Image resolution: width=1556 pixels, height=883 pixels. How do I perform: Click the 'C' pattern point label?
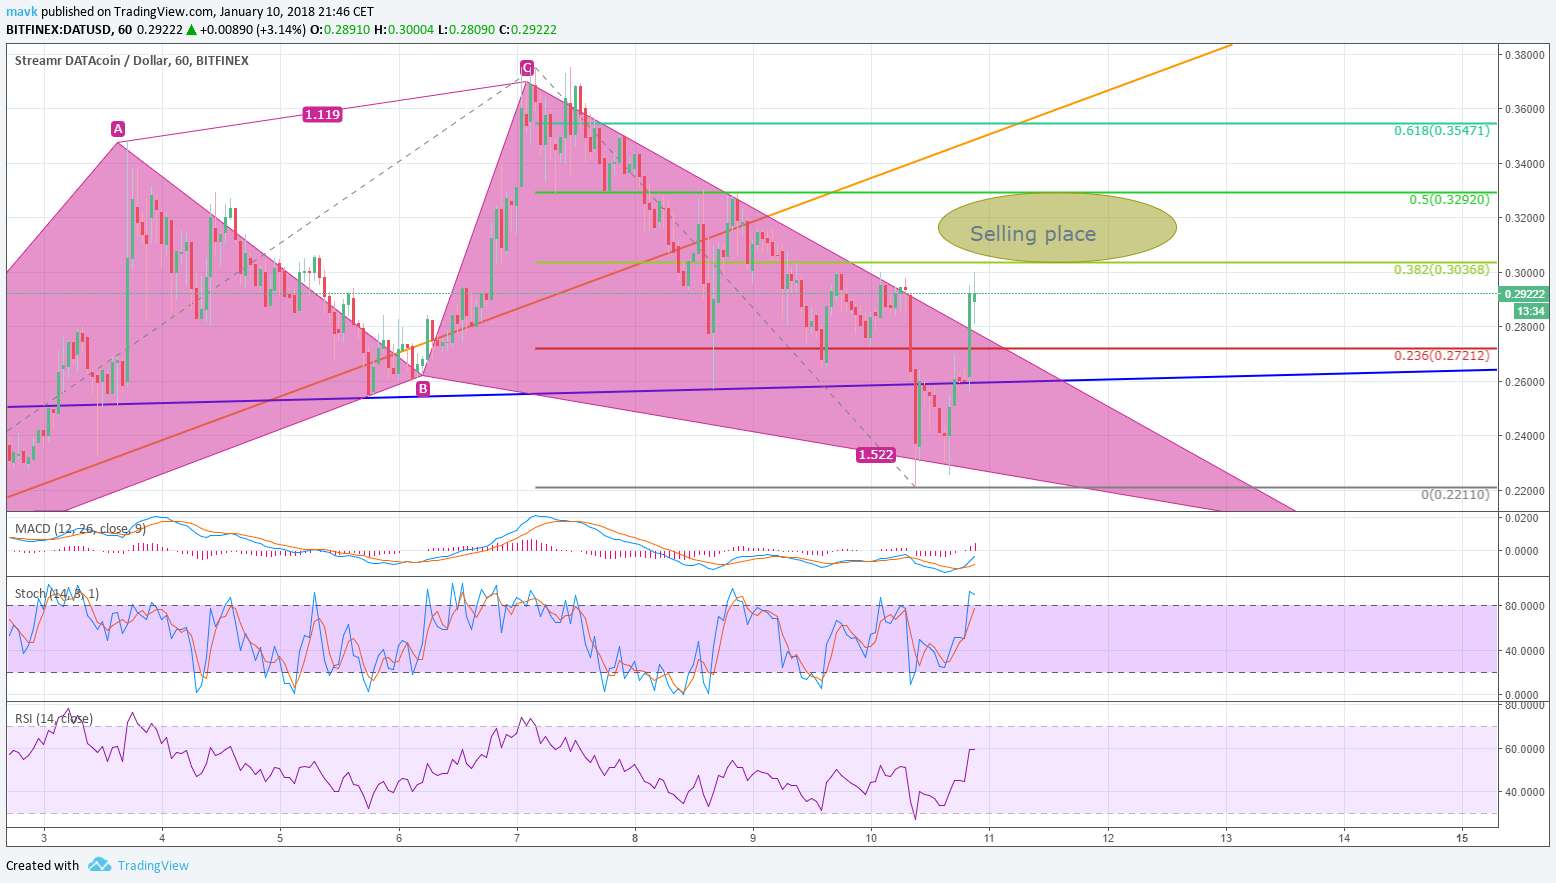tap(526, 68)
